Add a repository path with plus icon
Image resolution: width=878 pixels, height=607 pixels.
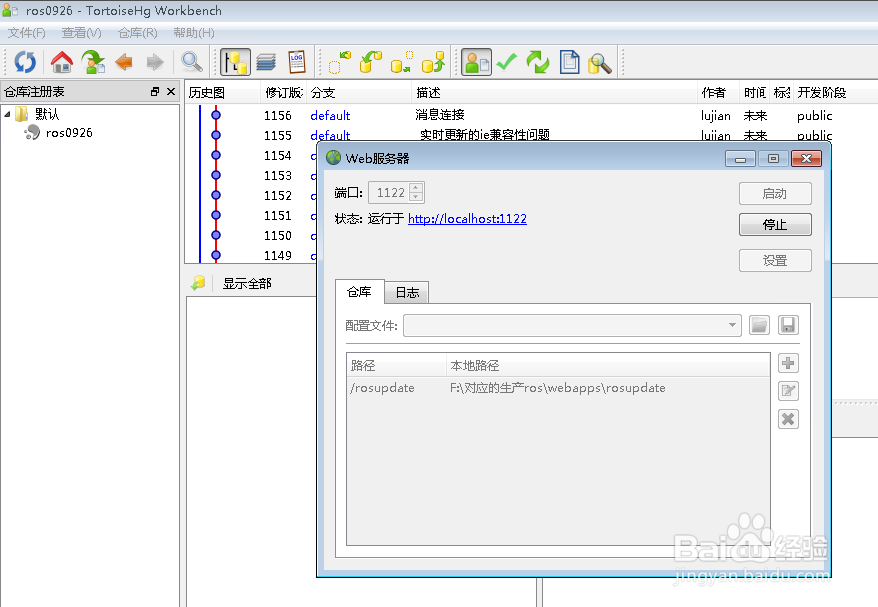click(x=788, y=363)
